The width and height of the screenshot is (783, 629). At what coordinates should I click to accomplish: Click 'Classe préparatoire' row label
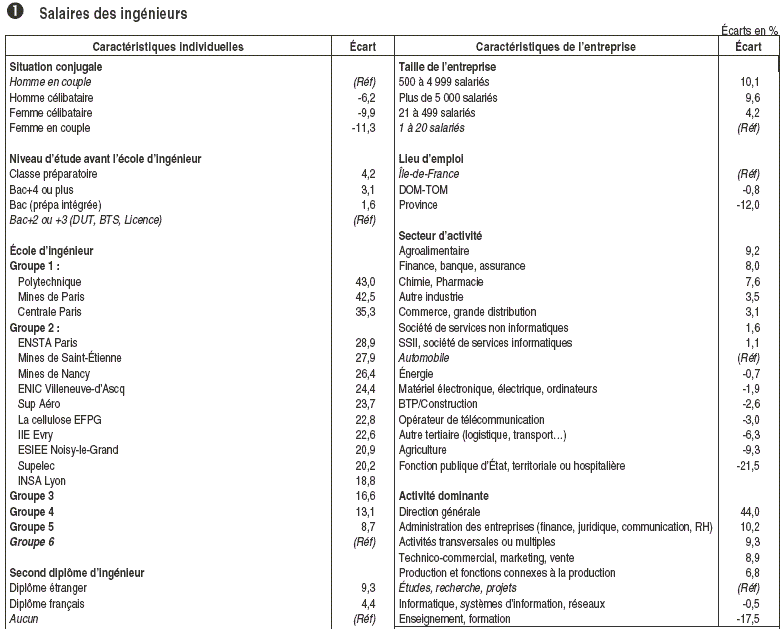click(x=53, y=174)
